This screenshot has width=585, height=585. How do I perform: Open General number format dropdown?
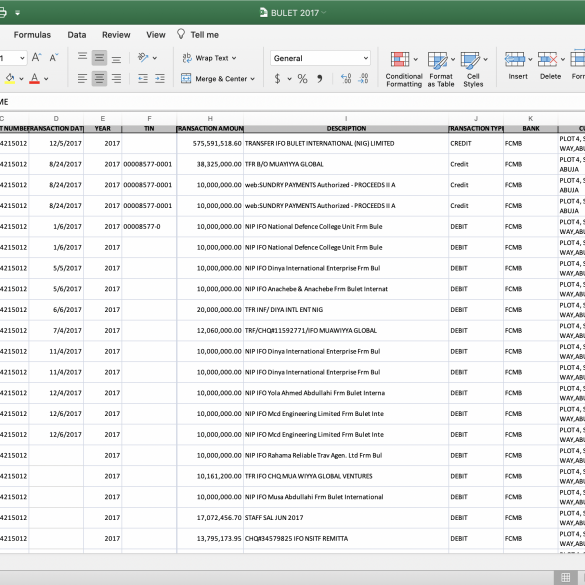tap(320, 58)
